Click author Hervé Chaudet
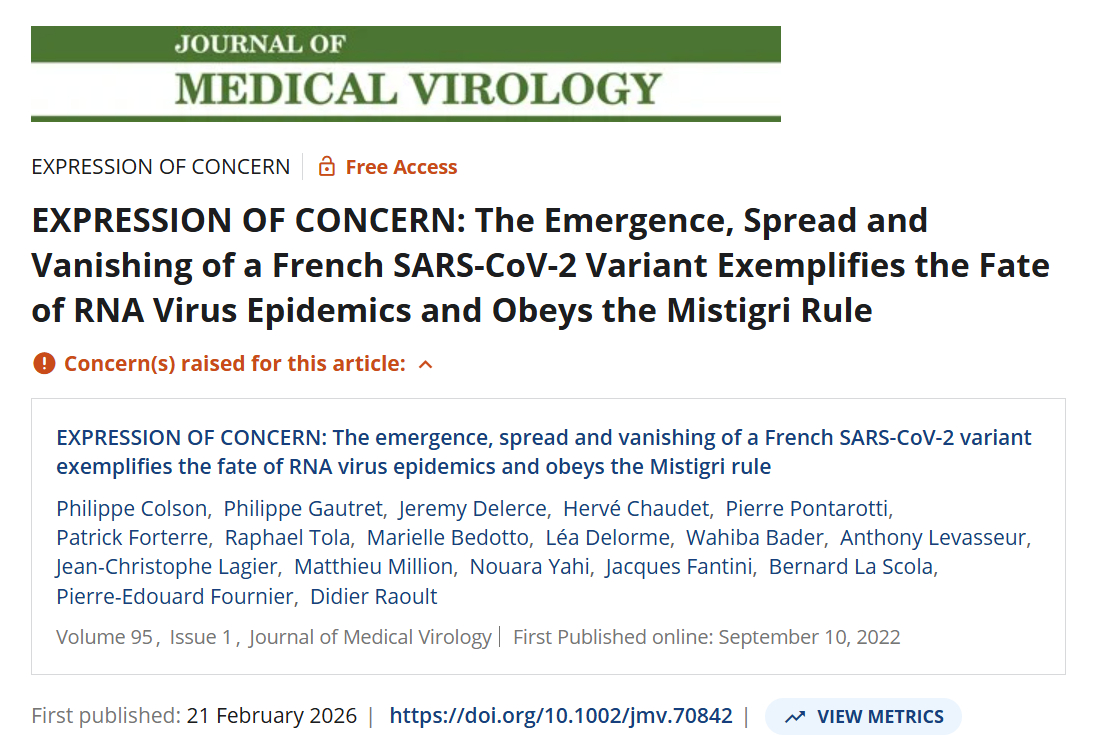Viewport: 1100px width, 744px height. click(x=634, y=507)
